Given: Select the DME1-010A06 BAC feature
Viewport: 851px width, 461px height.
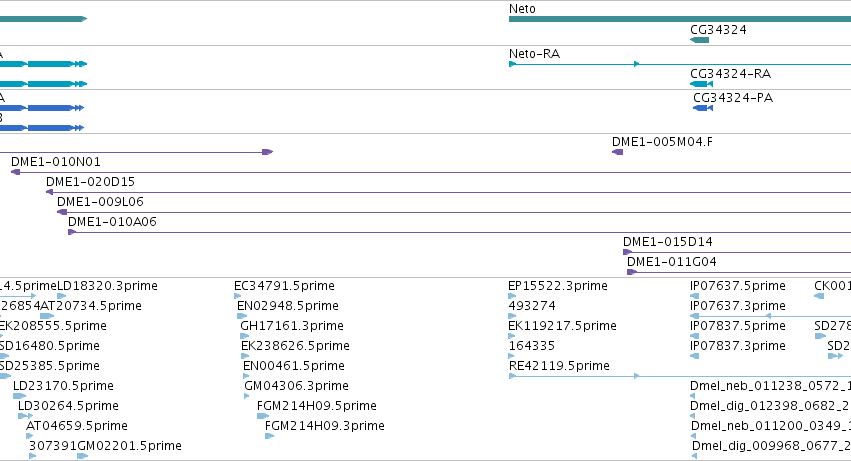Looking at the screenshot, I should 459,232.
